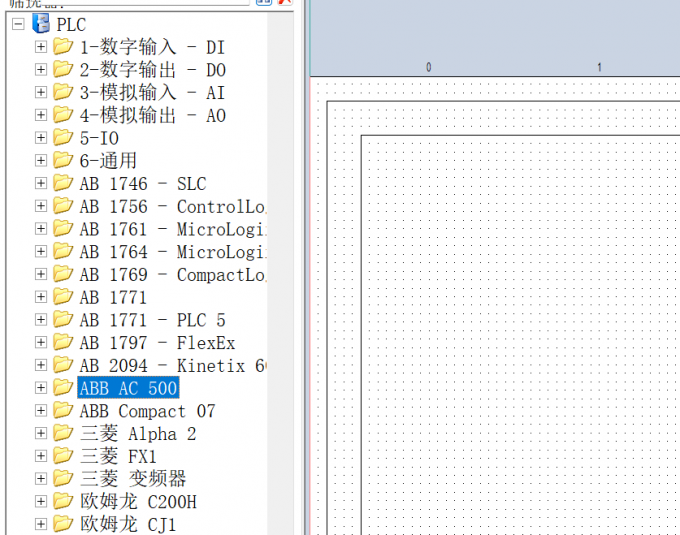
Task: Click the 三菱 Alpha 2 folder icon
Action: click(x=63, y=433)
